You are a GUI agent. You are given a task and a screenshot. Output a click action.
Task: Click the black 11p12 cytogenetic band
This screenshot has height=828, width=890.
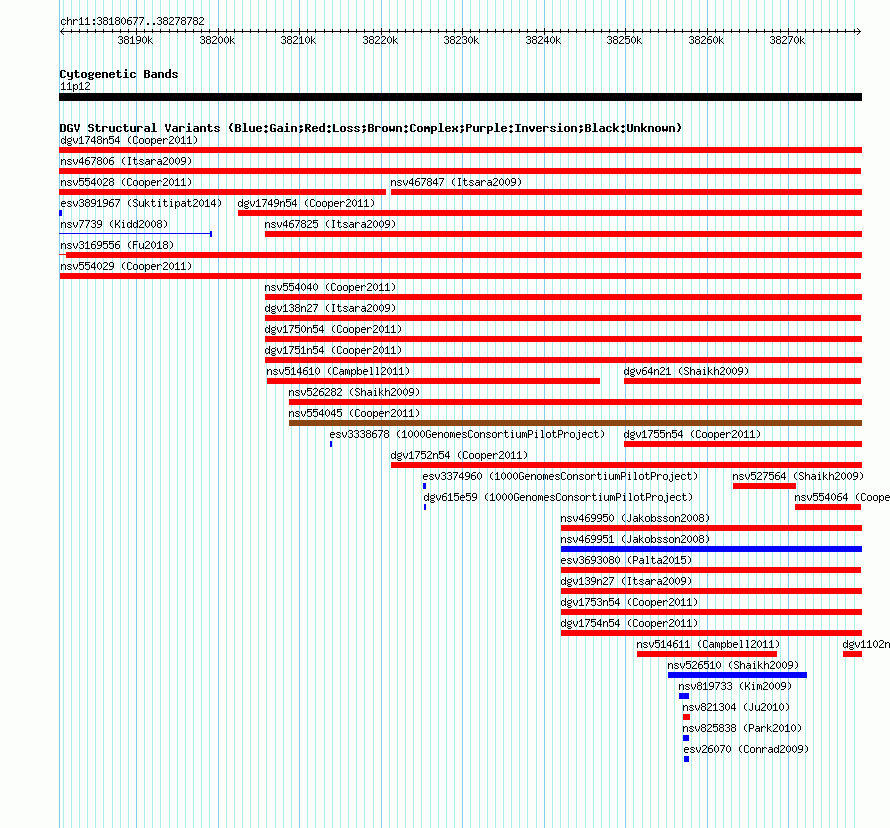(460, 97)
